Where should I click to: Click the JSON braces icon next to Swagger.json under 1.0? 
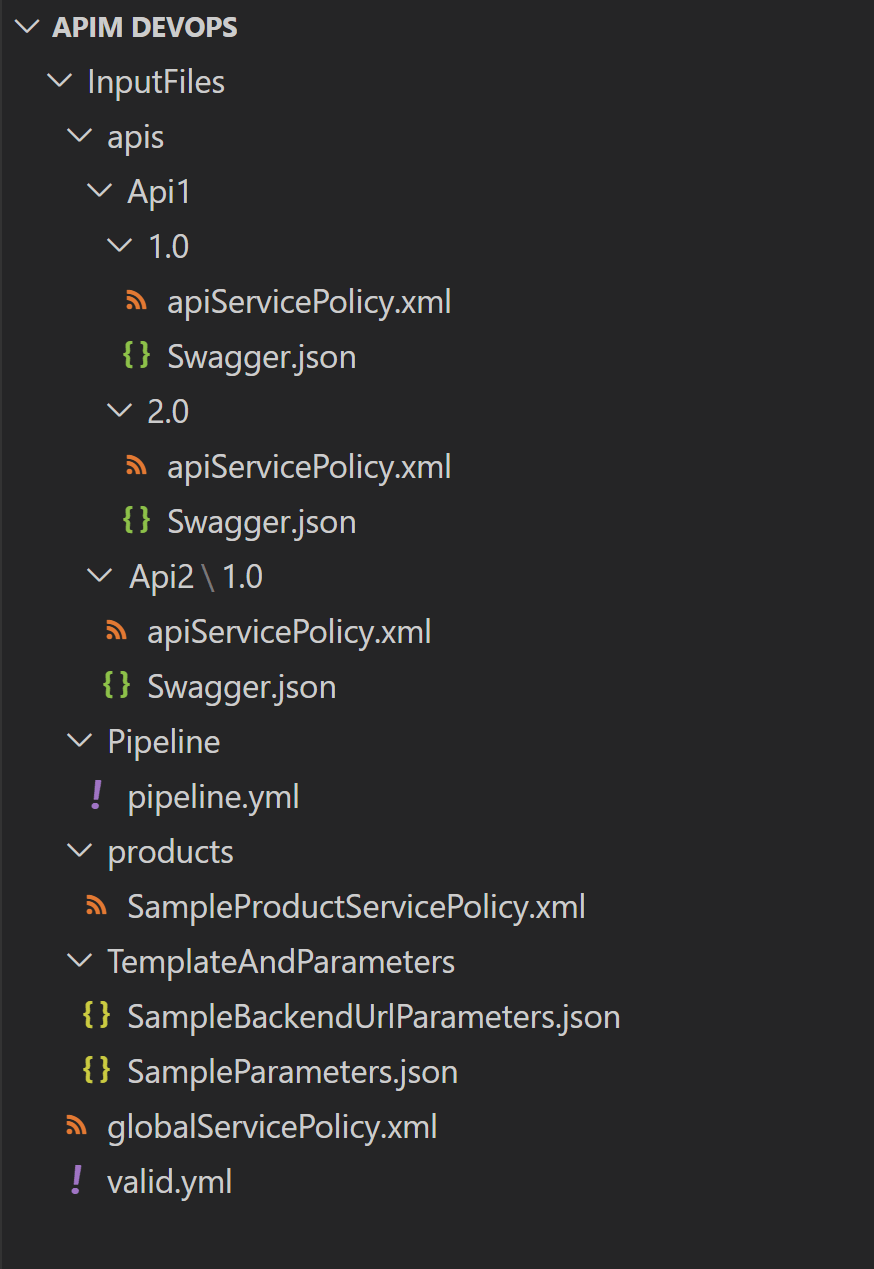137,356
